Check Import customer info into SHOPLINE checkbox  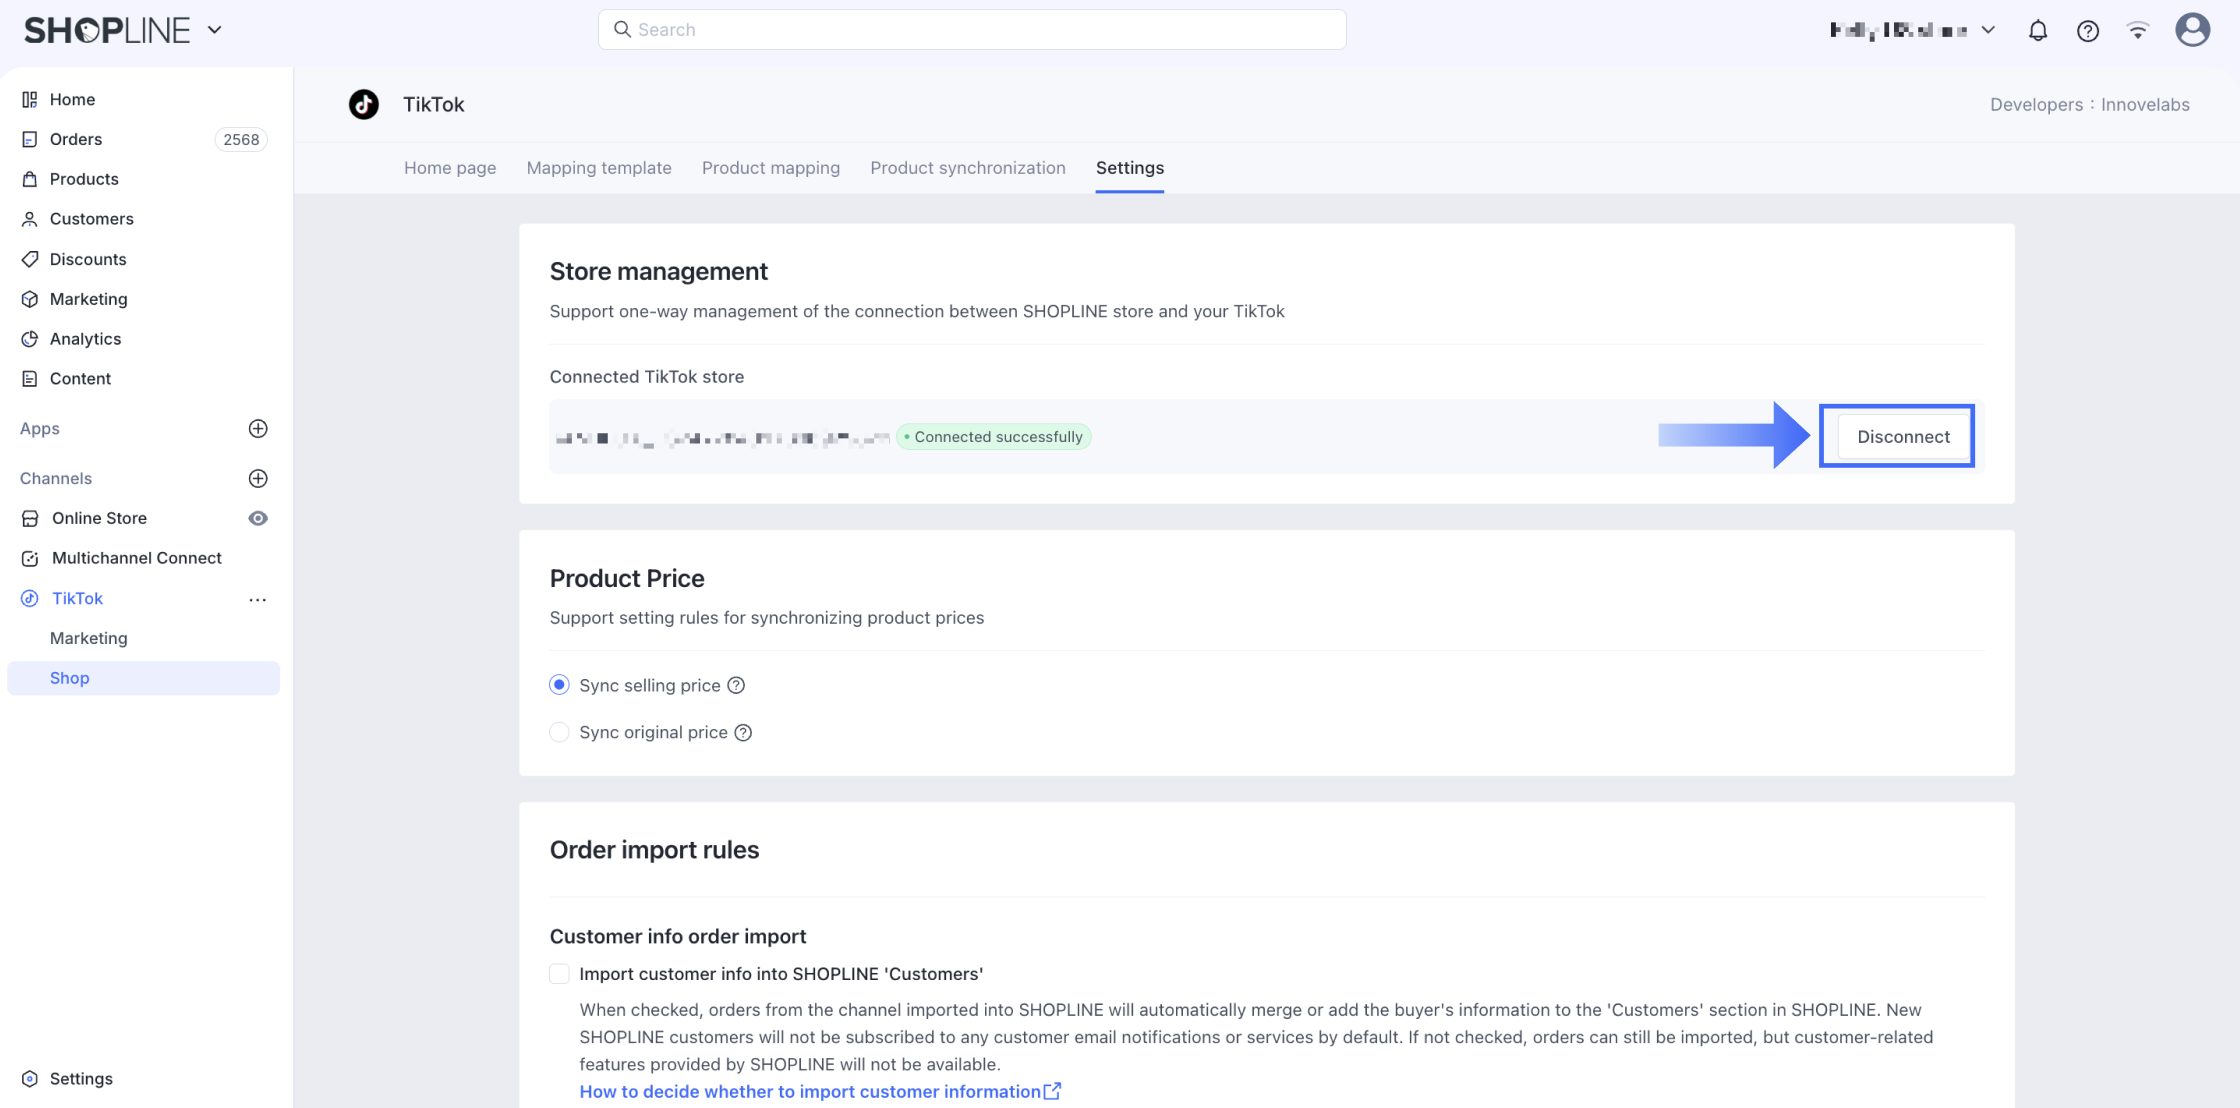pos(559,974)
